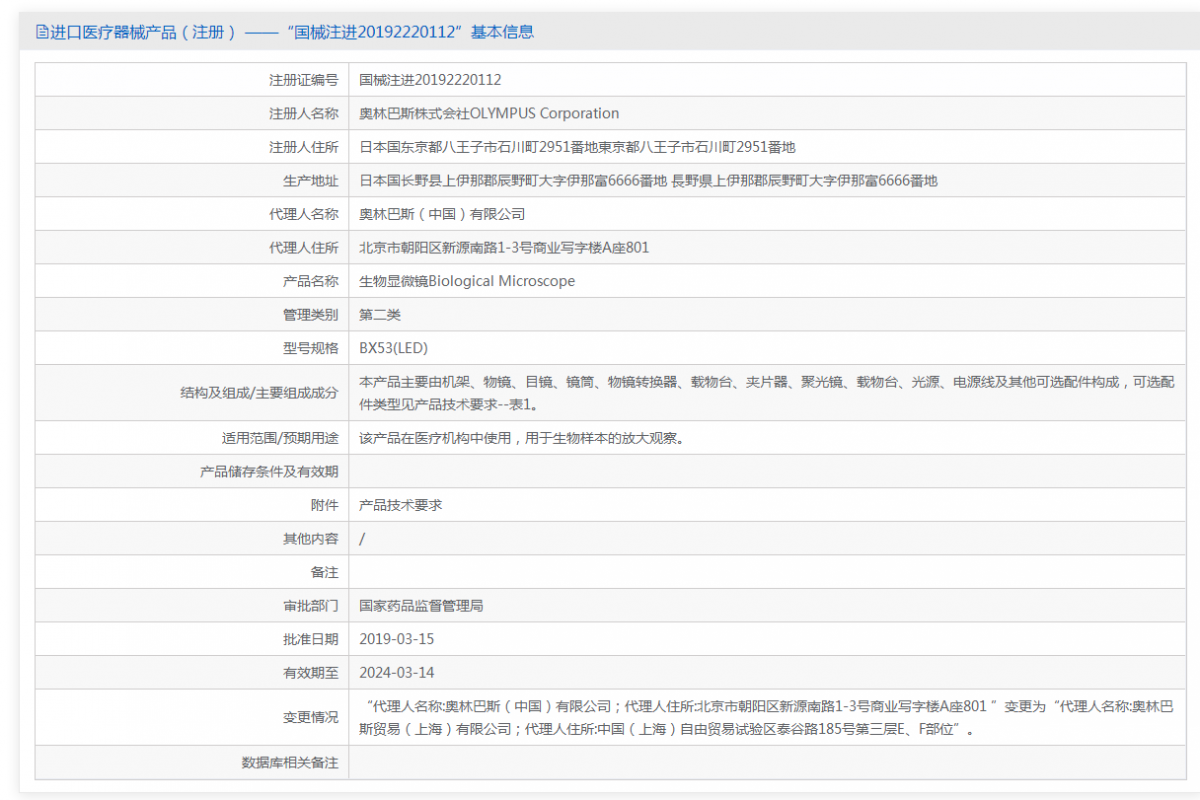
Task: Select the "产品名称" row label
Action: pos(311,281)
